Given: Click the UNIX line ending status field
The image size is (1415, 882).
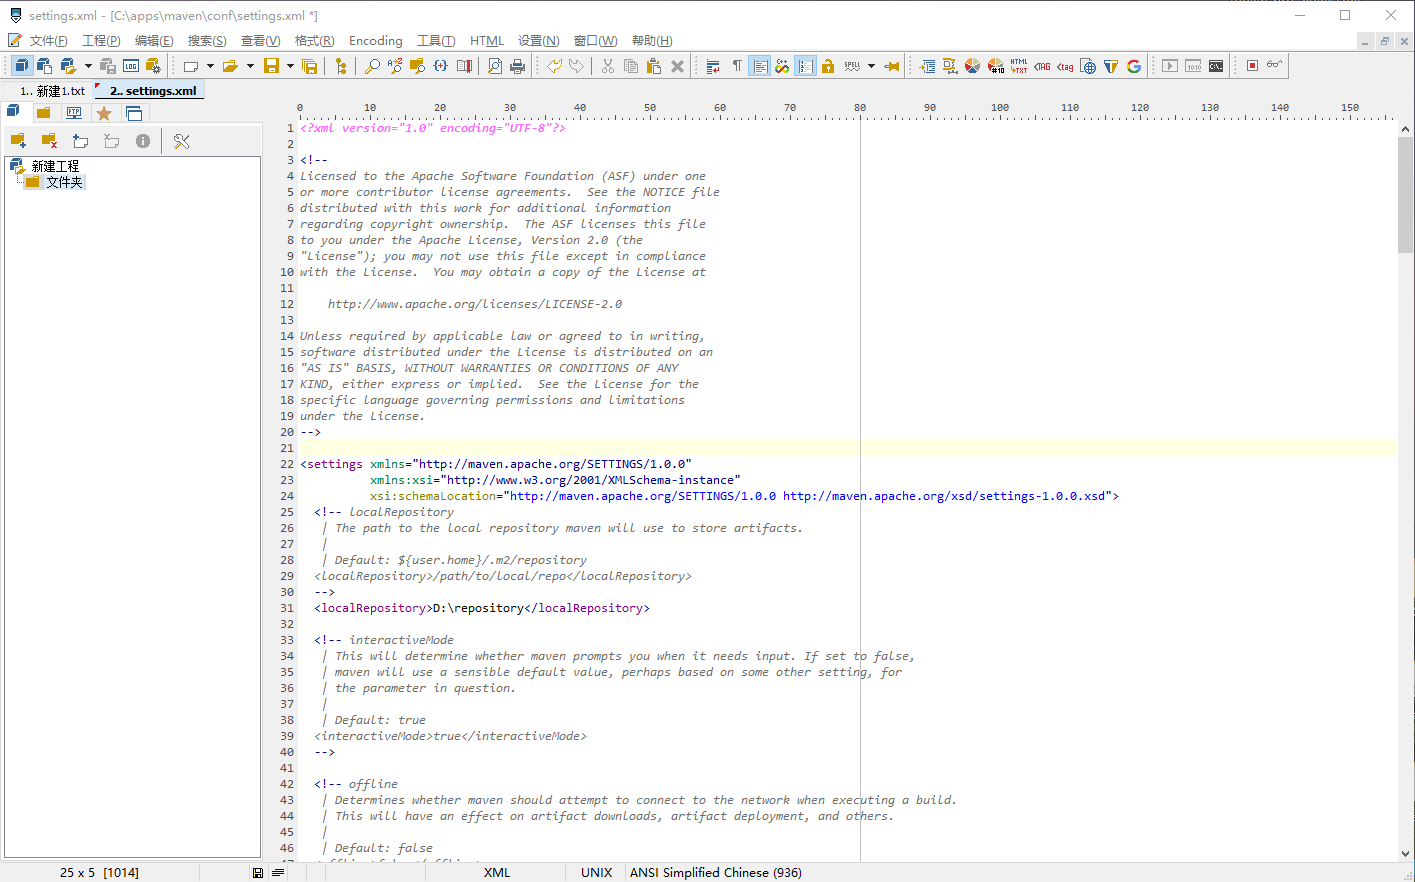Looking at the screenshot, I should pos(597,873).
